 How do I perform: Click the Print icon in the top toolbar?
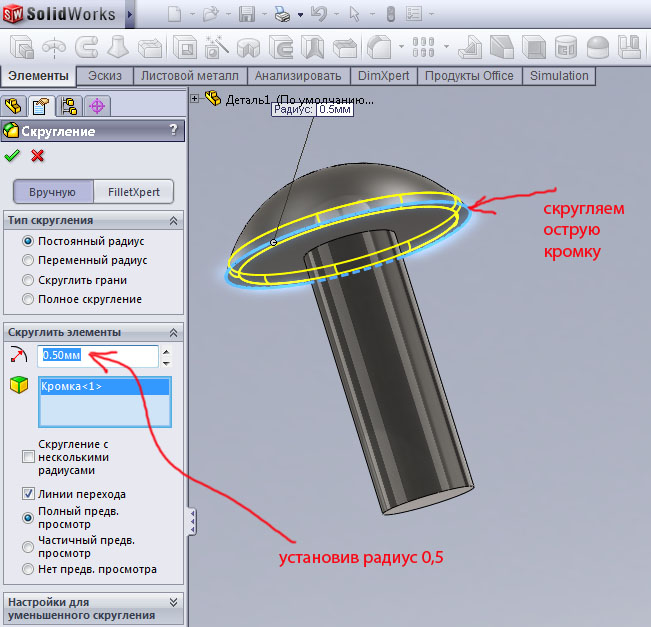click(282, 14)
